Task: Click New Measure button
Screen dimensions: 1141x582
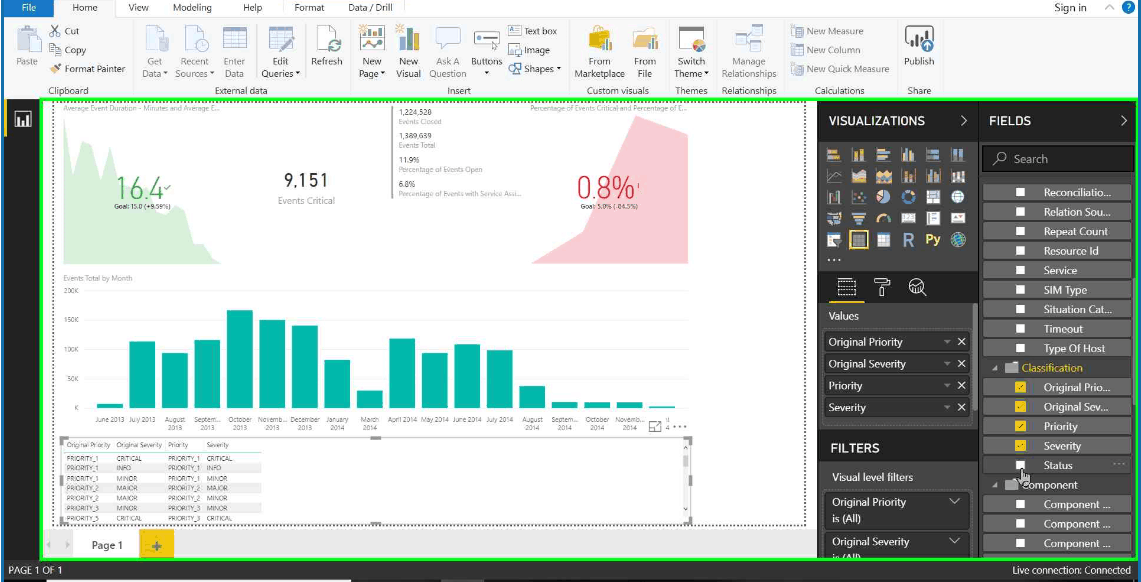Action: coord(827,31)
